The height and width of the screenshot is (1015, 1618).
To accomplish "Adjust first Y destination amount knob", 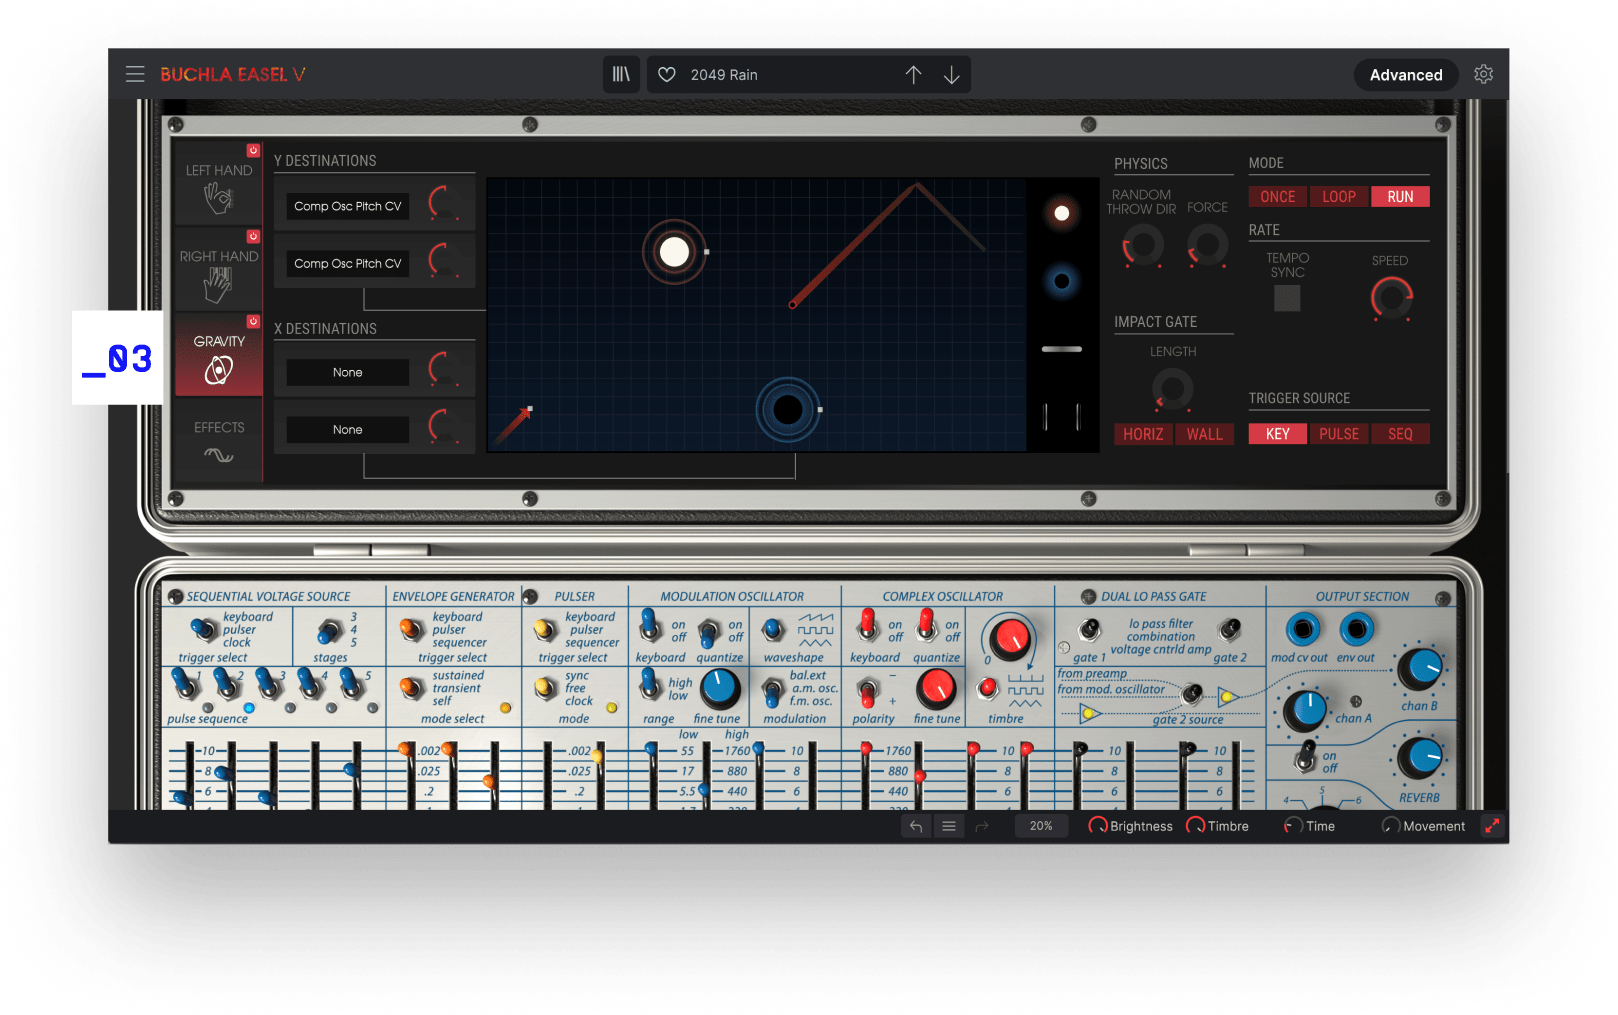I will (446, 204).
